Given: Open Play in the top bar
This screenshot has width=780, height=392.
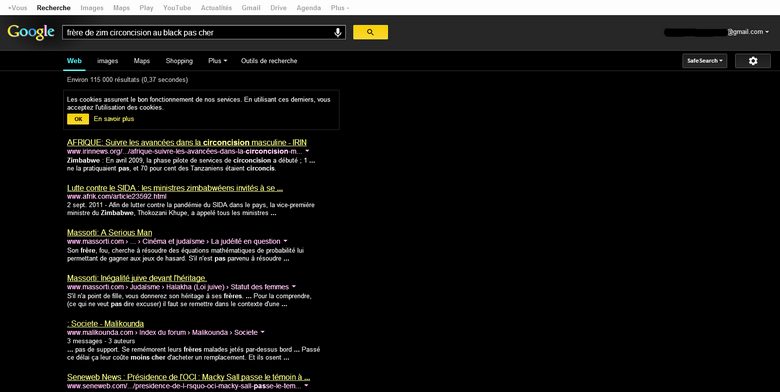Looking at the screenshot, I should click(146, 8).
